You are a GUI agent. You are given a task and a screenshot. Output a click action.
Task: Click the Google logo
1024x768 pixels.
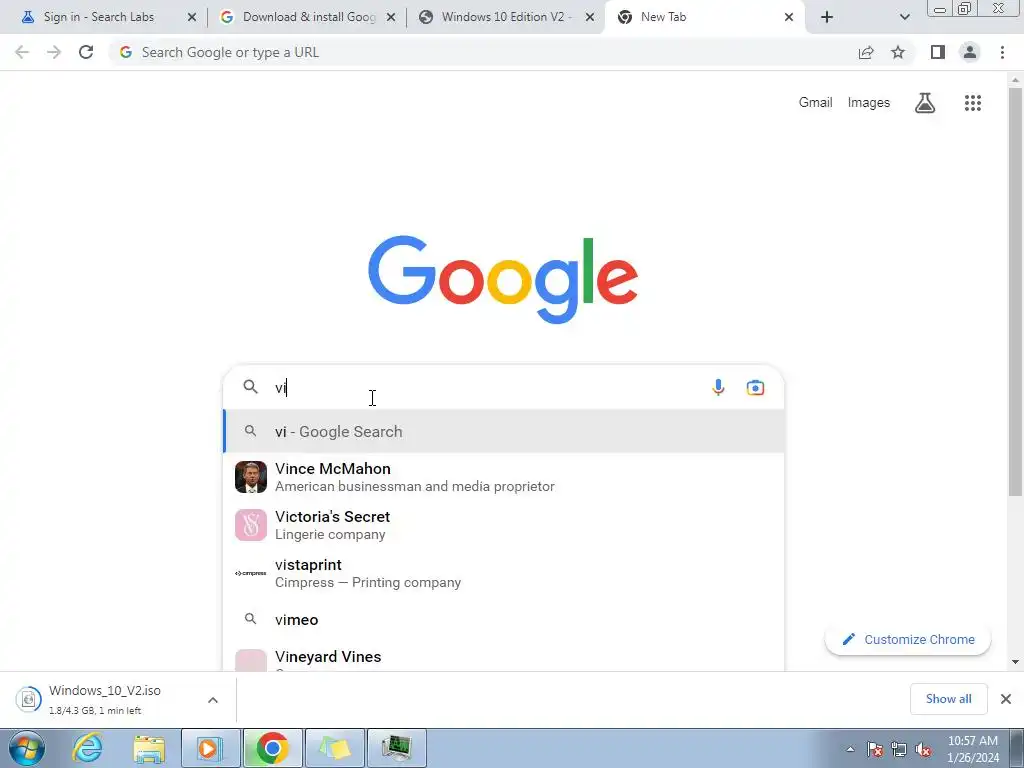pos(503,280)
